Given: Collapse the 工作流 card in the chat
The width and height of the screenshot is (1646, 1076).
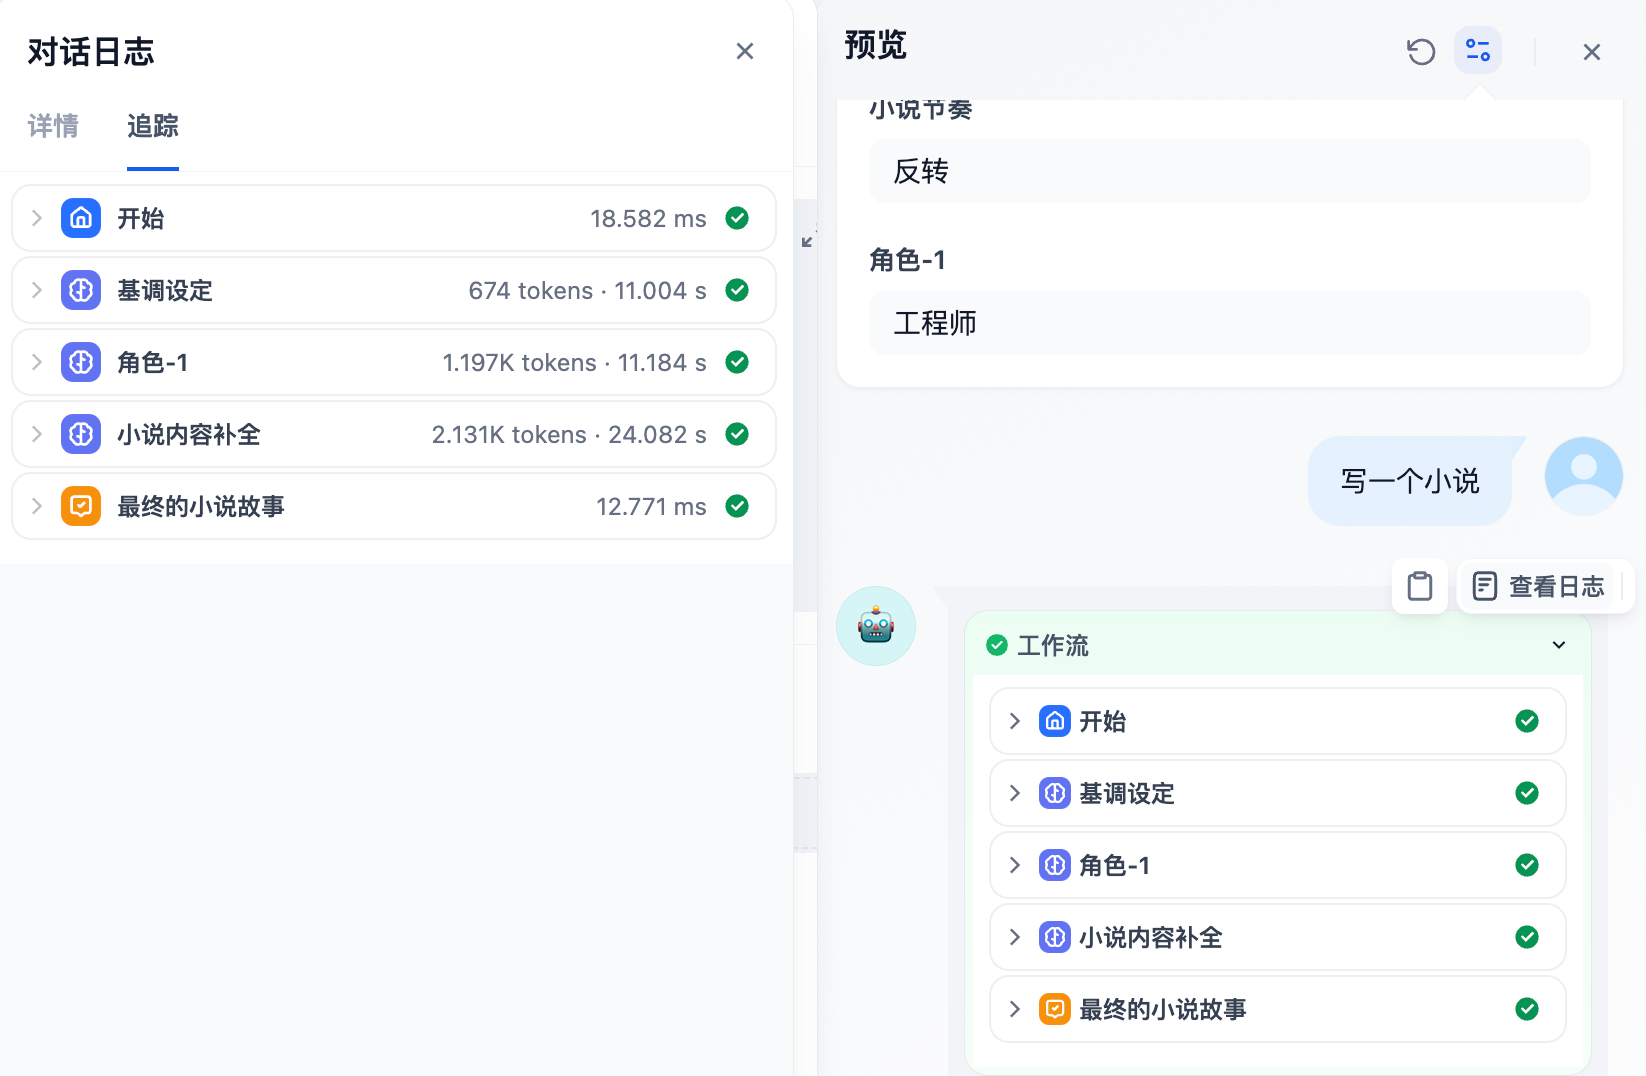Looking at the screenshot, I should 1558,645.
